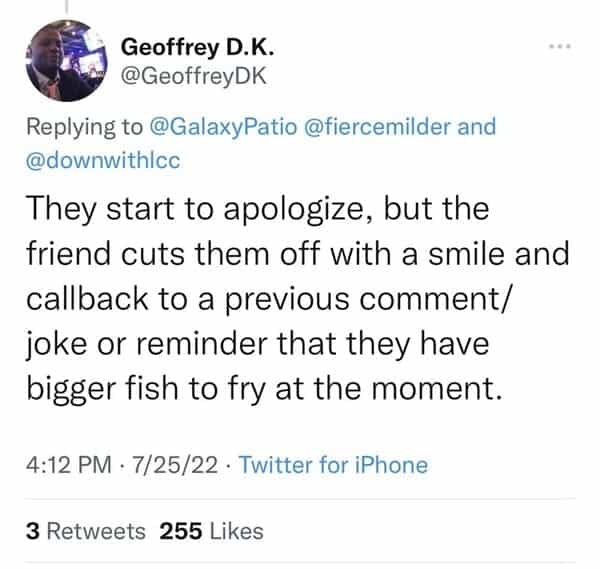The image size is (600, 569).
Task: Show the 255 Likes list
Action: click(212, 530)
